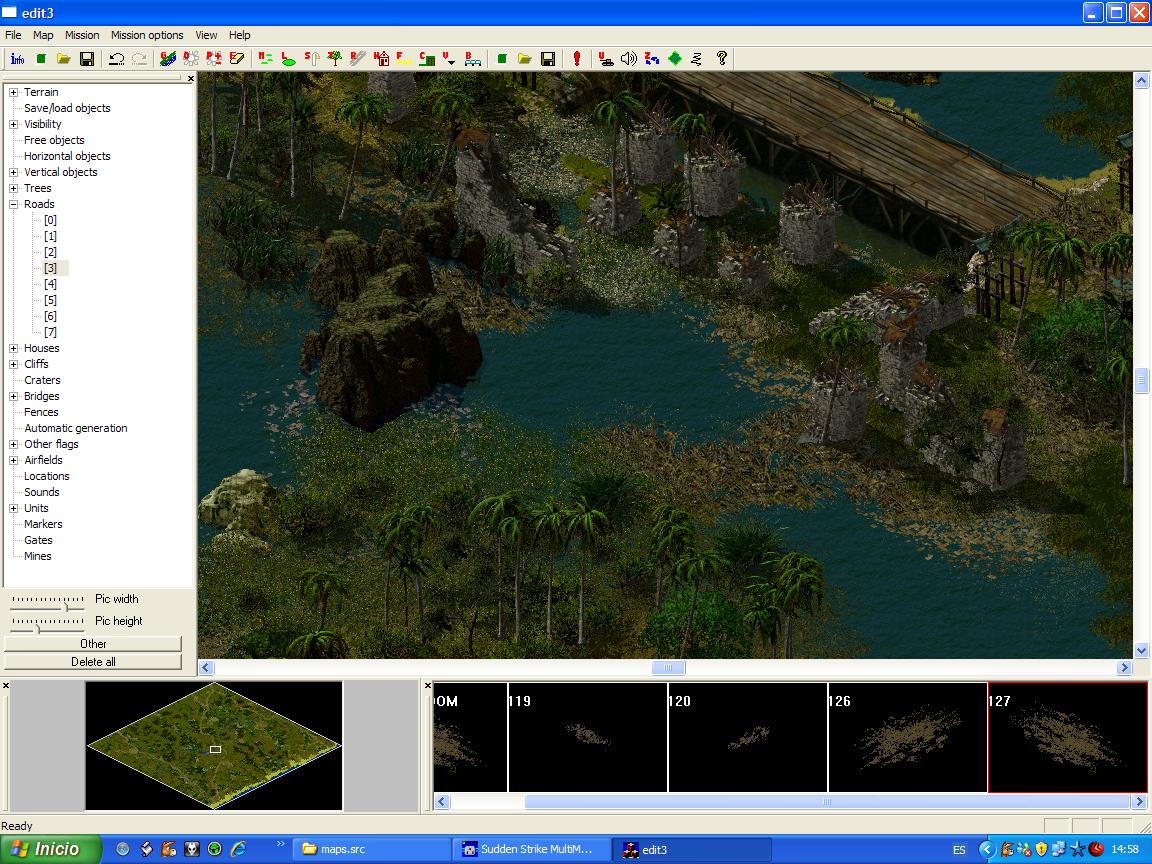The height and width of the screenshot is (864, 1152).
Task: Expand the Vertical objects node
Action: coord(13,173)
